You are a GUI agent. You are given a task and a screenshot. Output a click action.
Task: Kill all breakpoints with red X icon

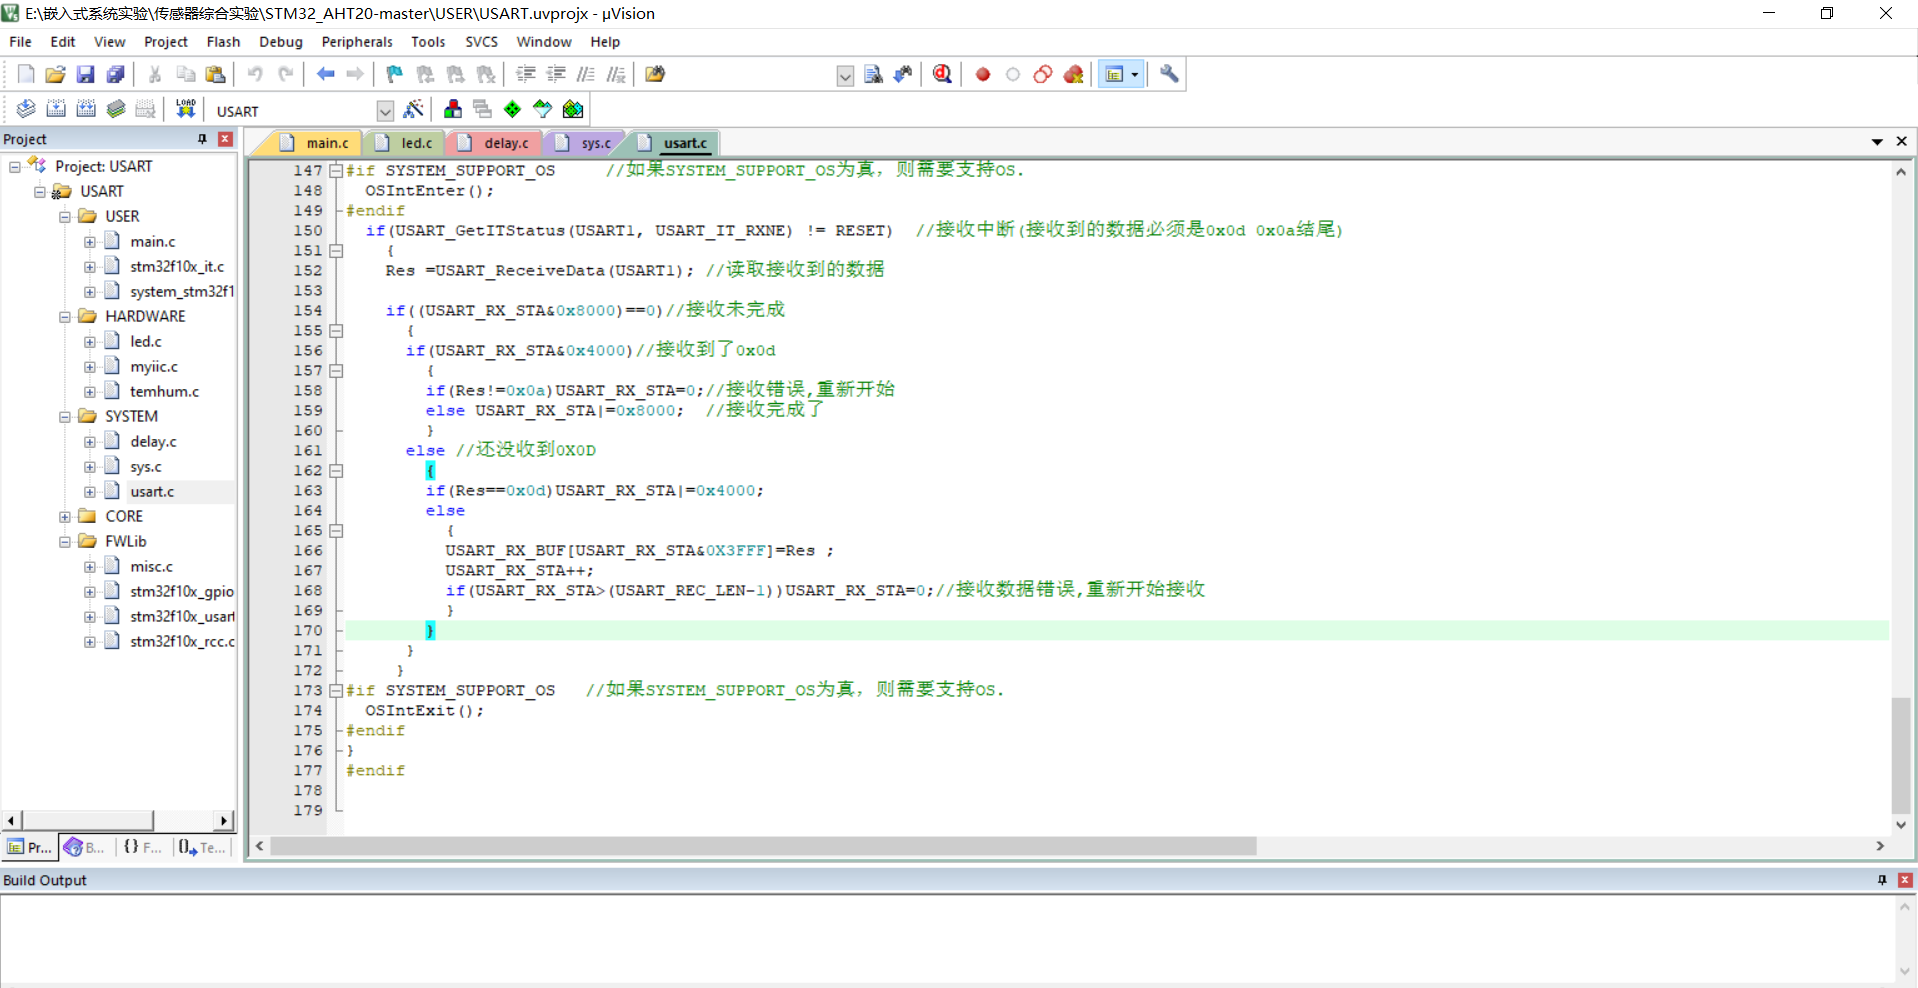[x=1074, y=74]
